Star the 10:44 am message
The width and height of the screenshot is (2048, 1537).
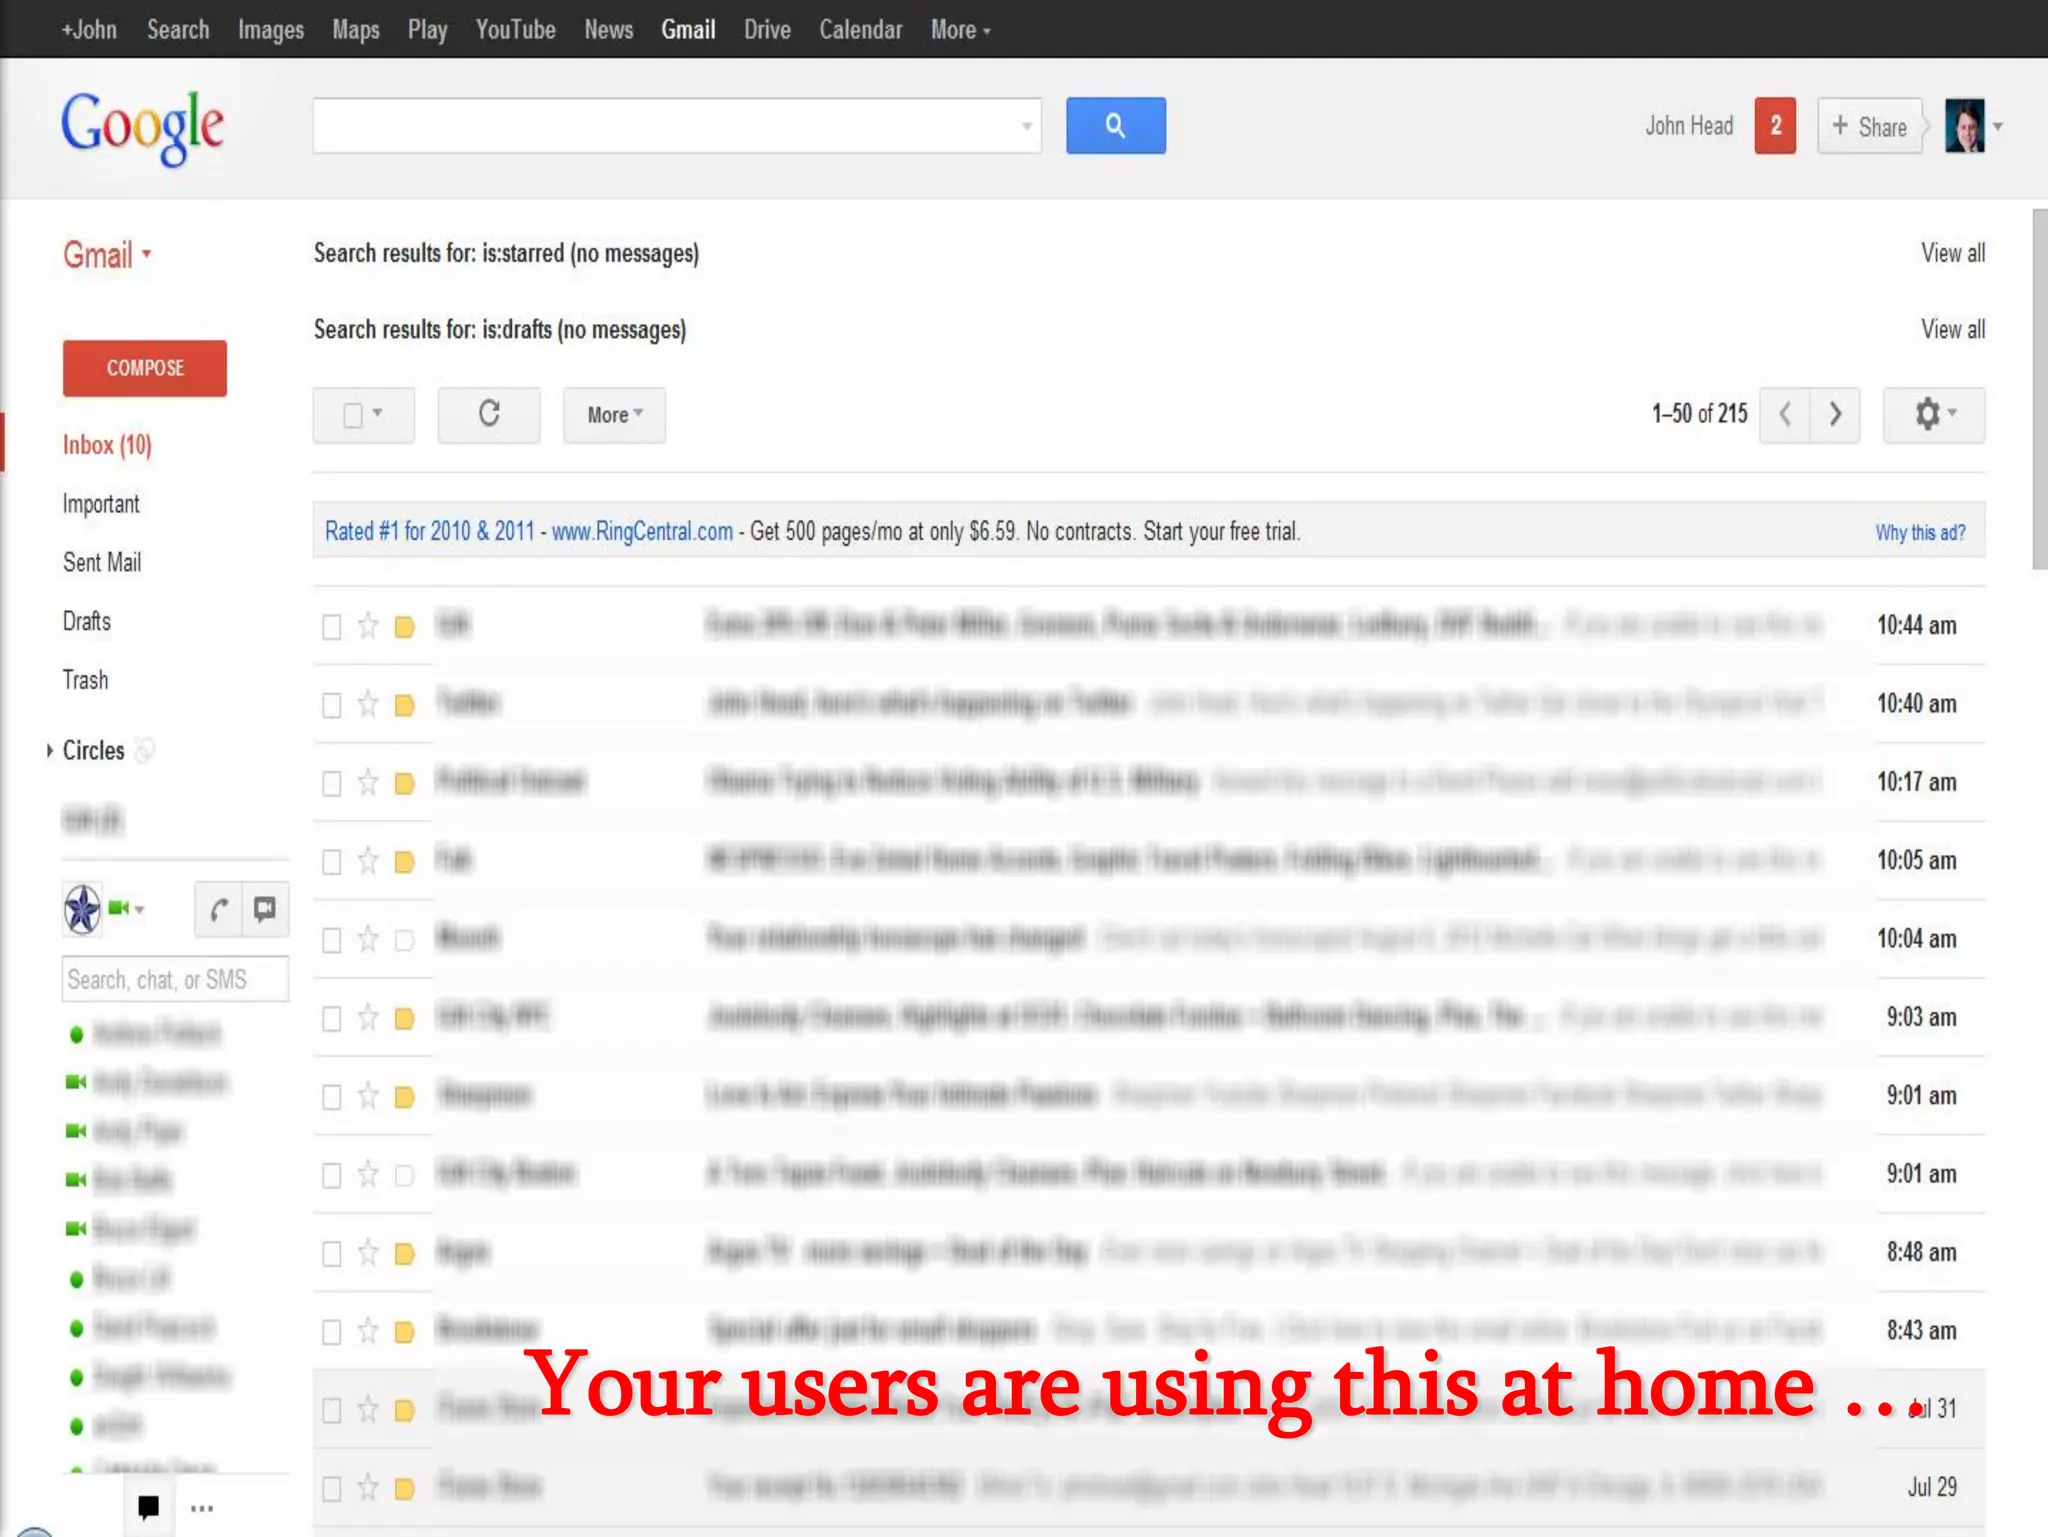tap(368, 625)
